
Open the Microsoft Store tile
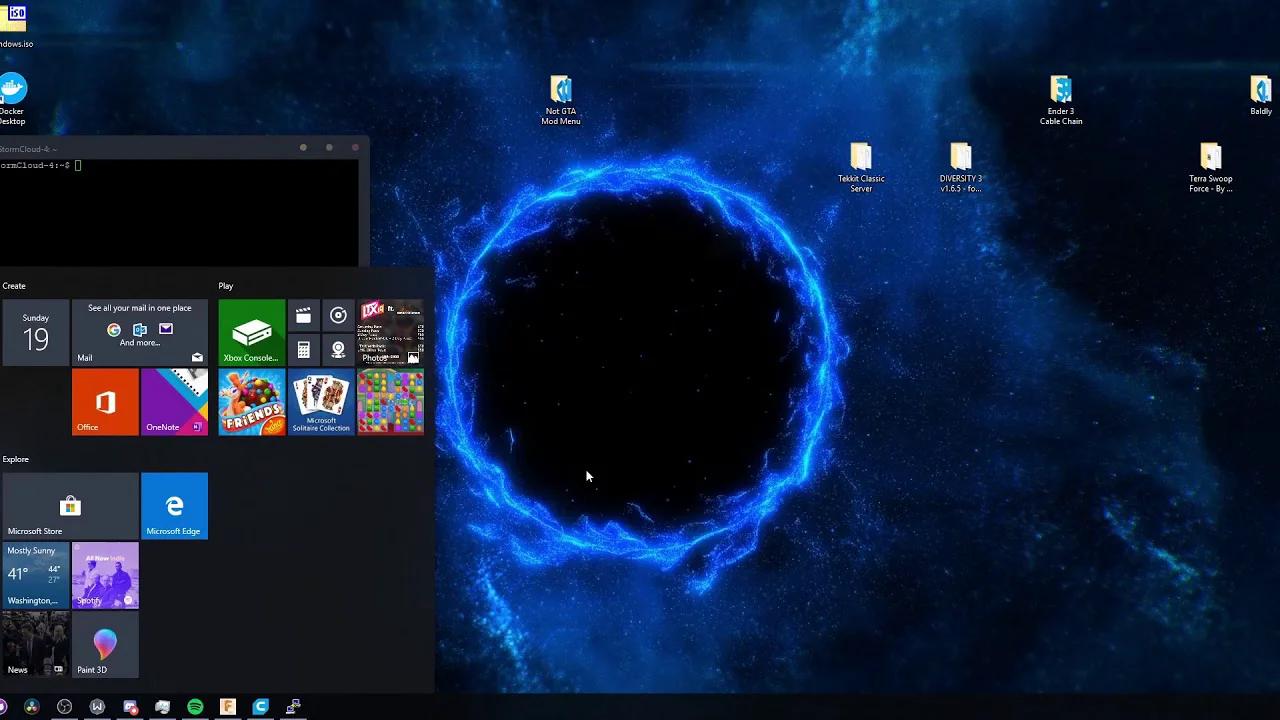(x=70, y=505)
